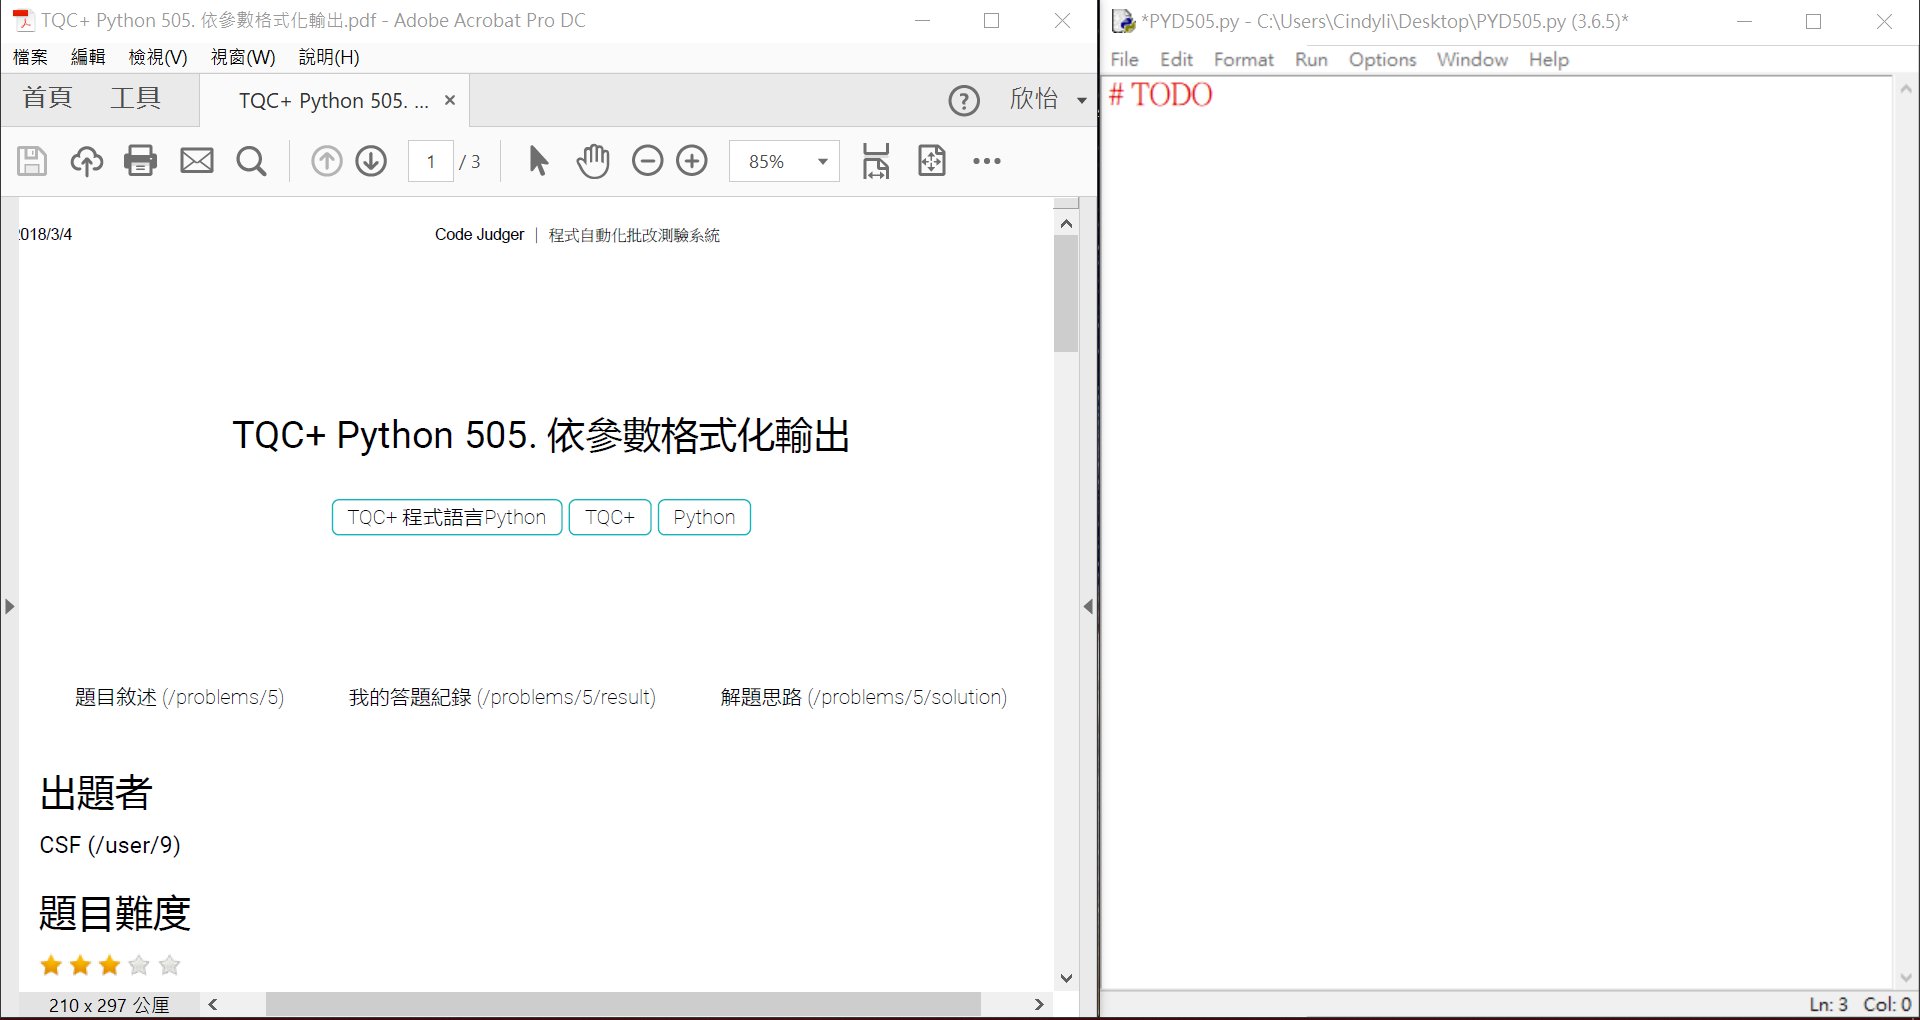Image resolution: width=1920 pixels, height=1020 pixels.
Task: Switch to the 首頁 tab
Action: [x=48, y=98]
